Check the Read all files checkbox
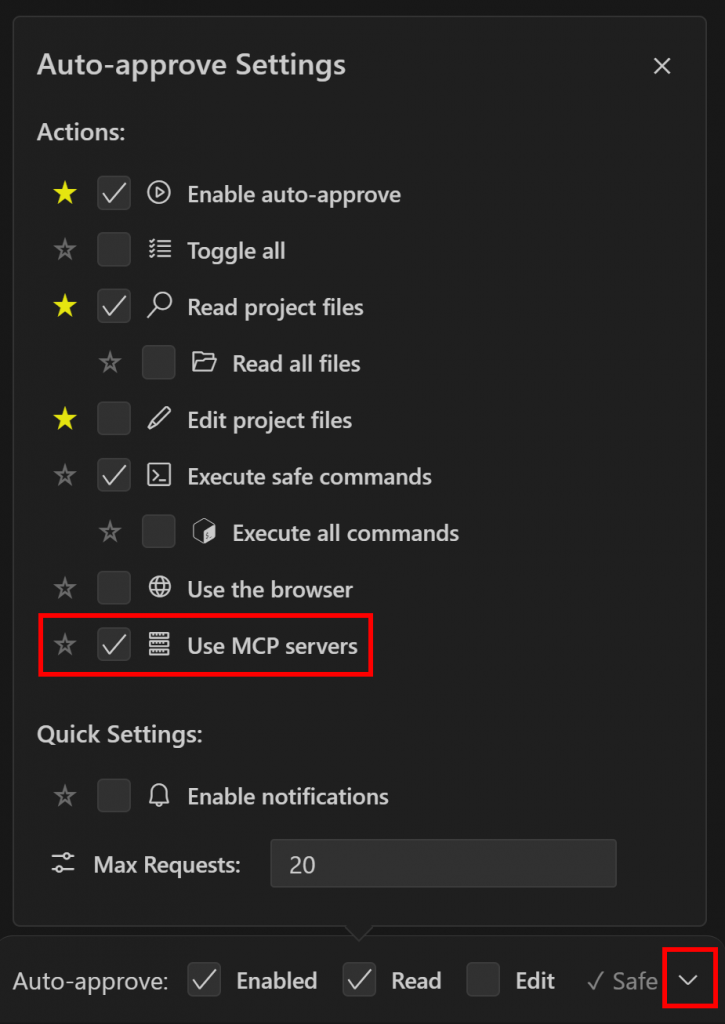The height and width of the screenshot is (1024, 725). pyautogui.click(x=158, y=363)
